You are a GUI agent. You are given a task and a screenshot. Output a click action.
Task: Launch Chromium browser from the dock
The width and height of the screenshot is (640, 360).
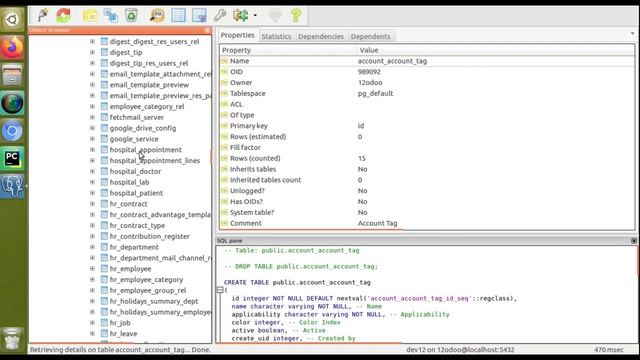coord(12,131)
